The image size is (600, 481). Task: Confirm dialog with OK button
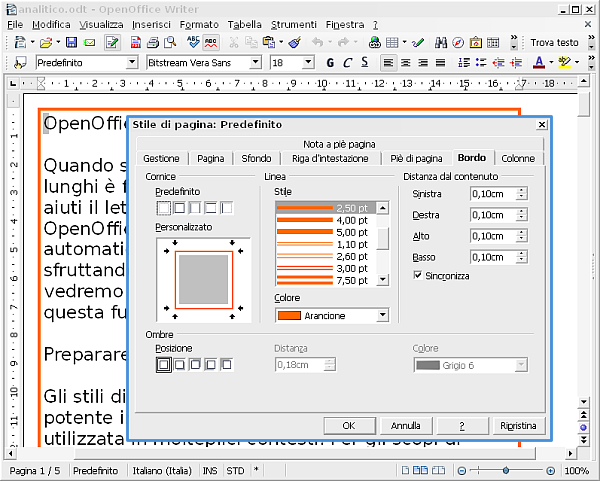[x=349, y=426]
